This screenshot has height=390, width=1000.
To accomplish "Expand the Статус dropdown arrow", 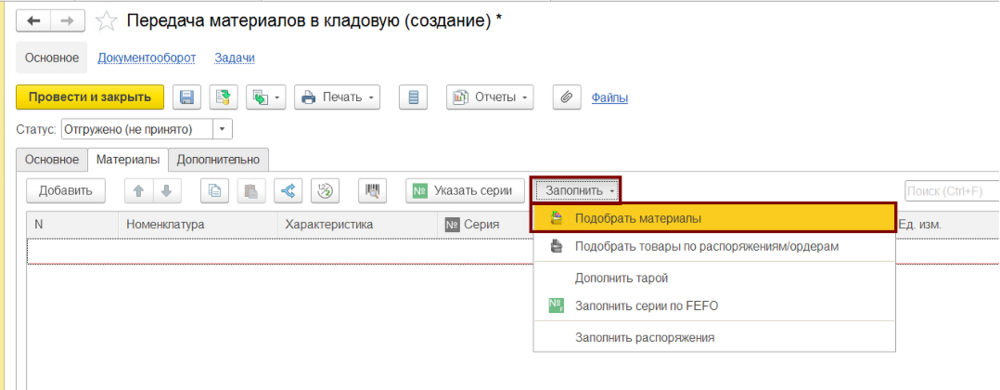I will 222,129.
